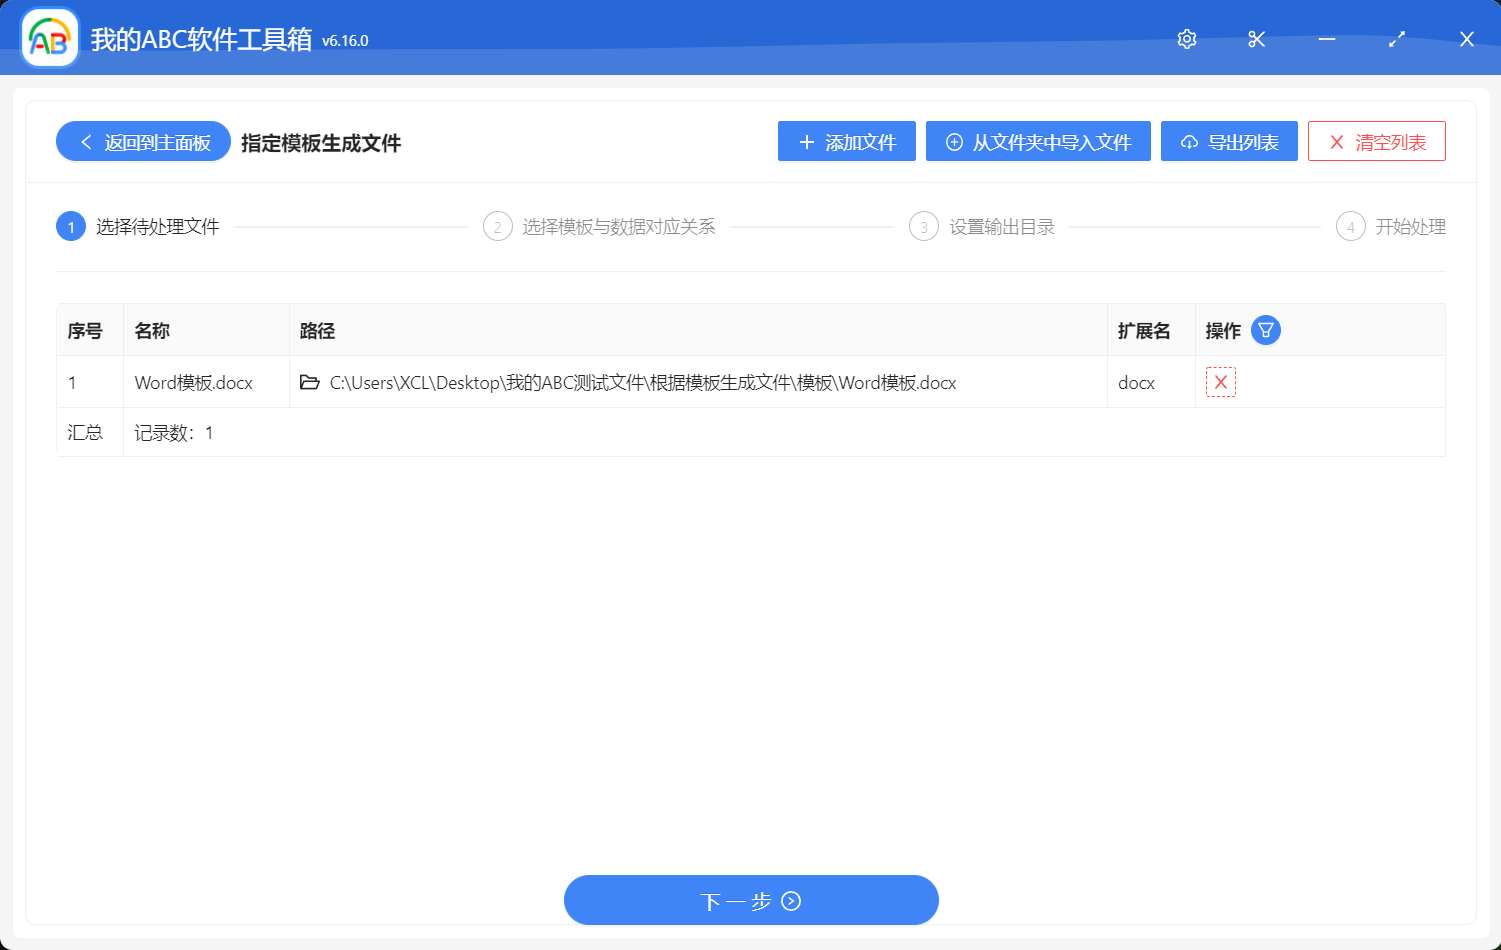The image size is (1501, 950).
Task: Open the filter funnel in the 操作 column
Action: (1265, 330)
